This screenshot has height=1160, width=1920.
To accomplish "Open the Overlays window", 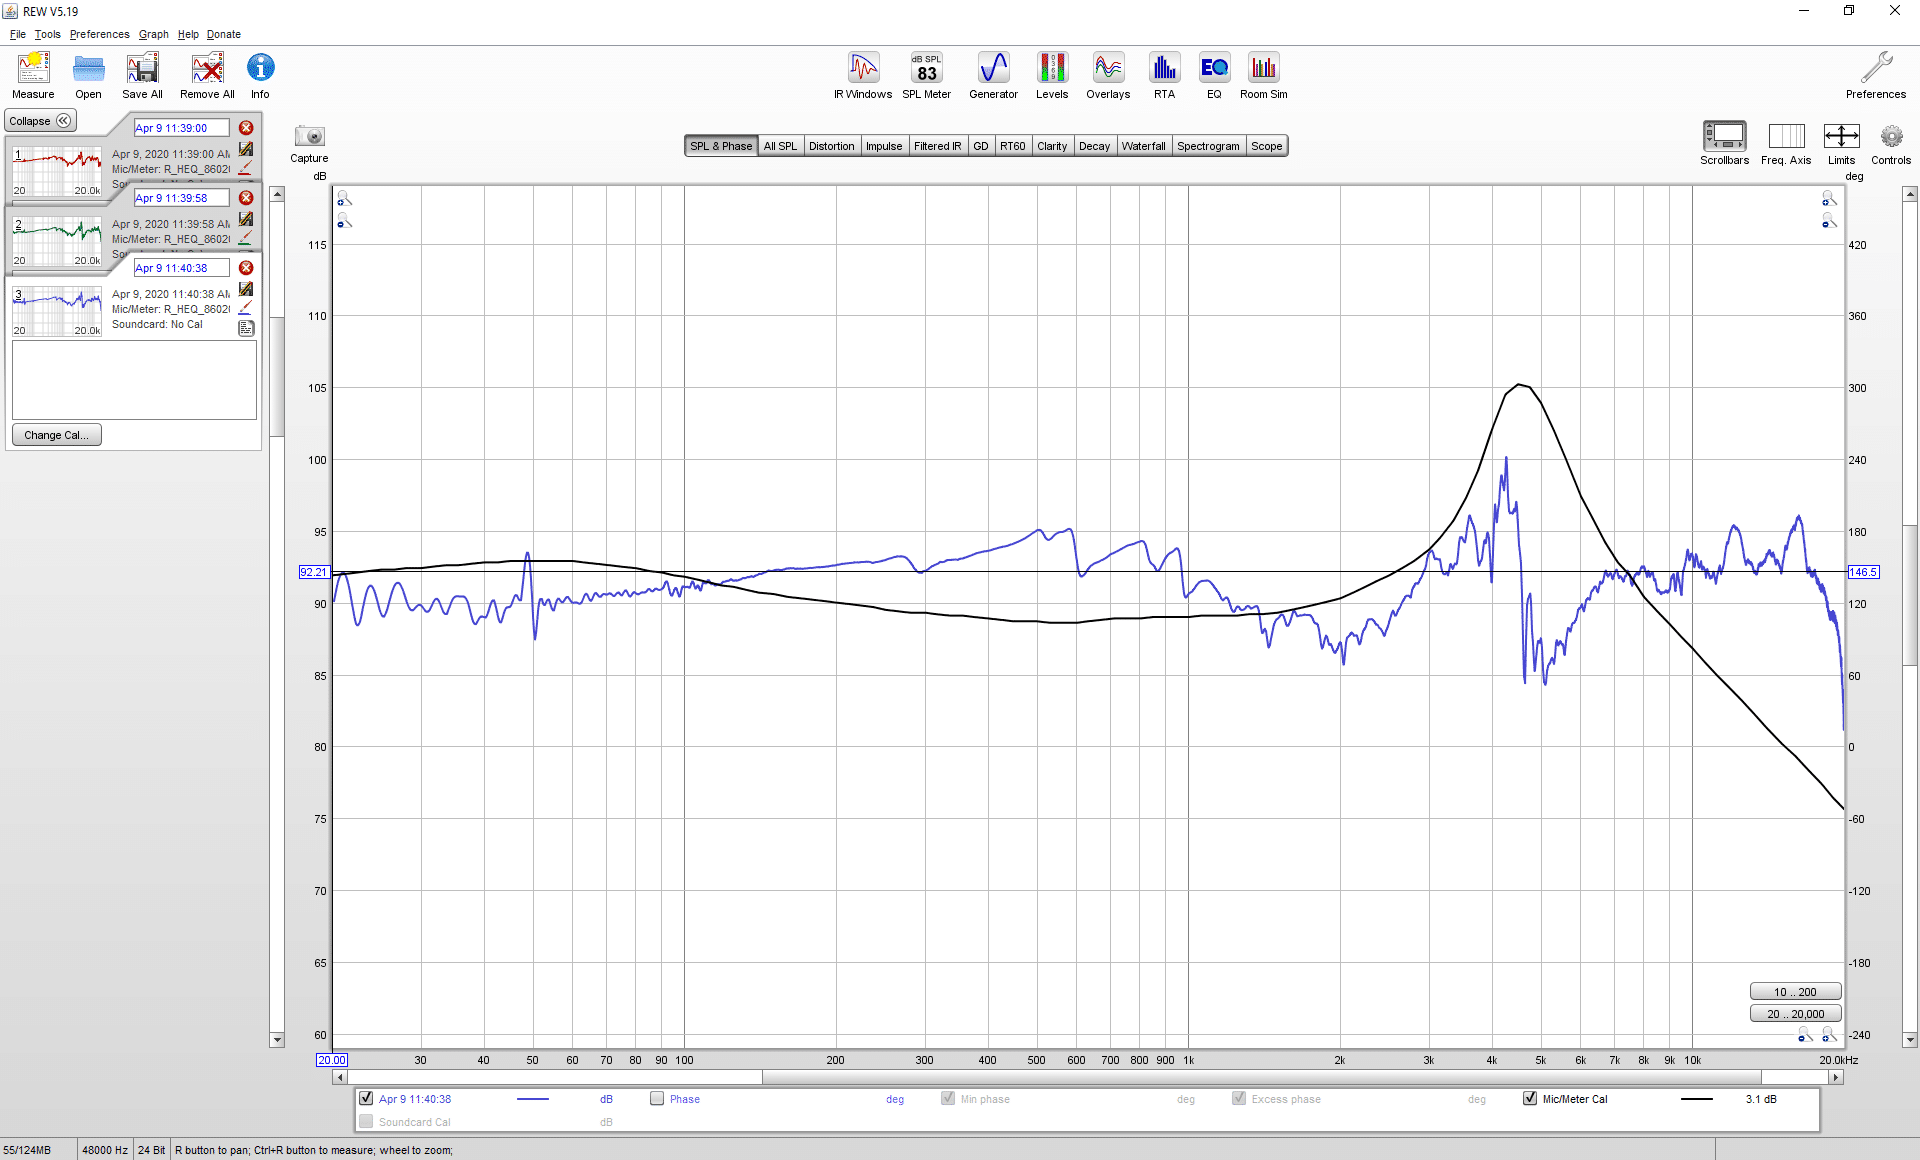I will [1108, 76].
